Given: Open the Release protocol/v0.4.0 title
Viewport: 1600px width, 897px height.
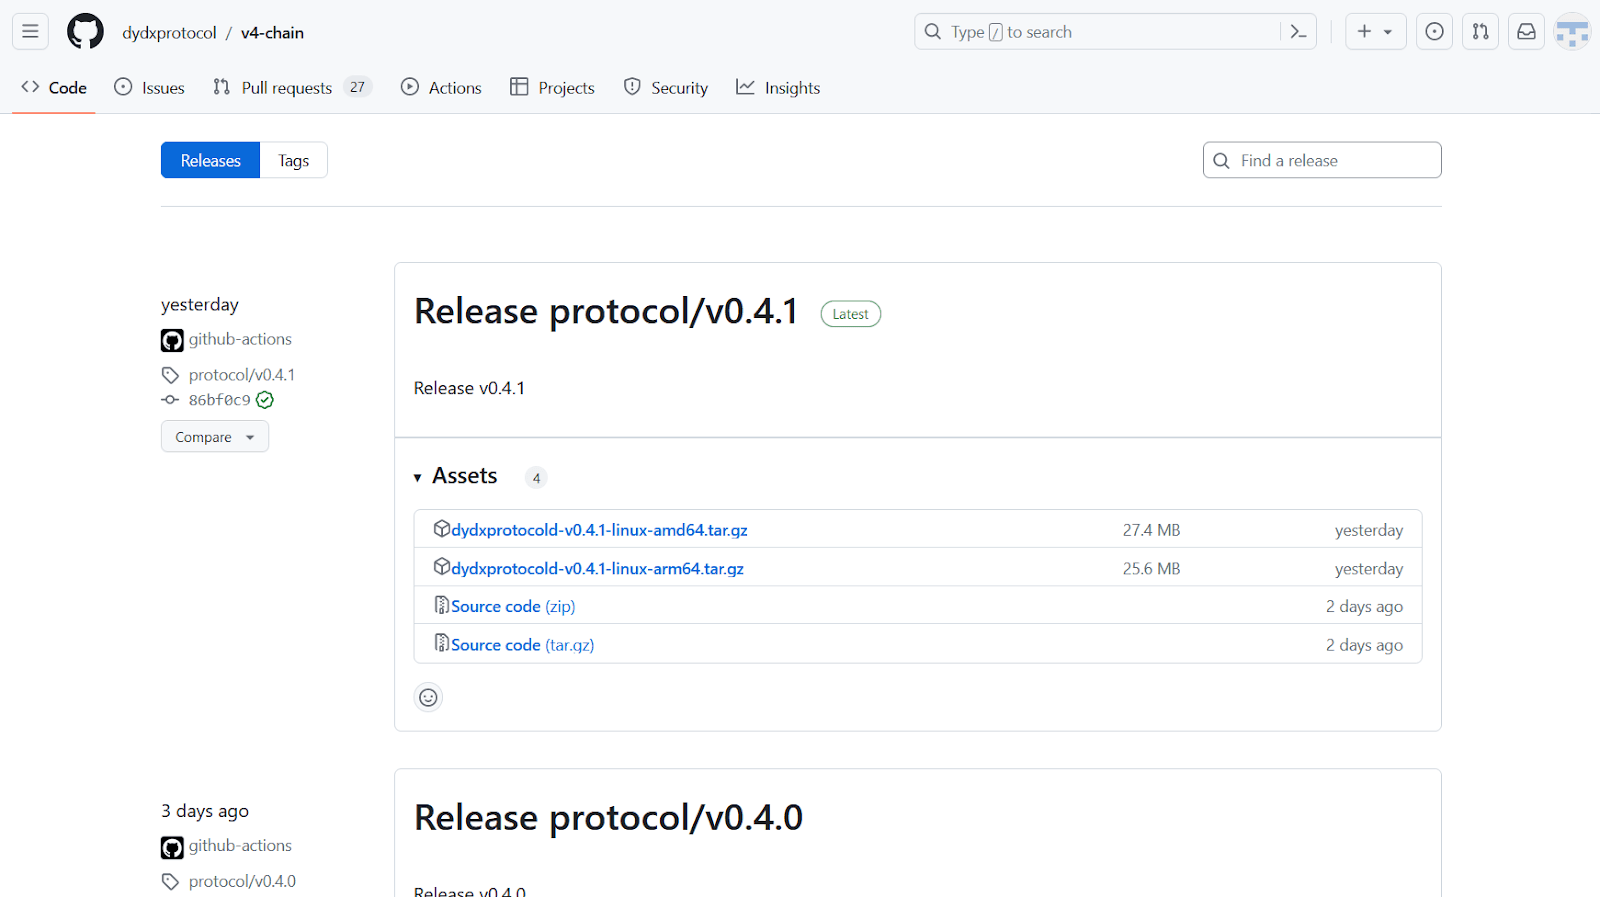Looking at the screenshot, I should pos(608,818).
